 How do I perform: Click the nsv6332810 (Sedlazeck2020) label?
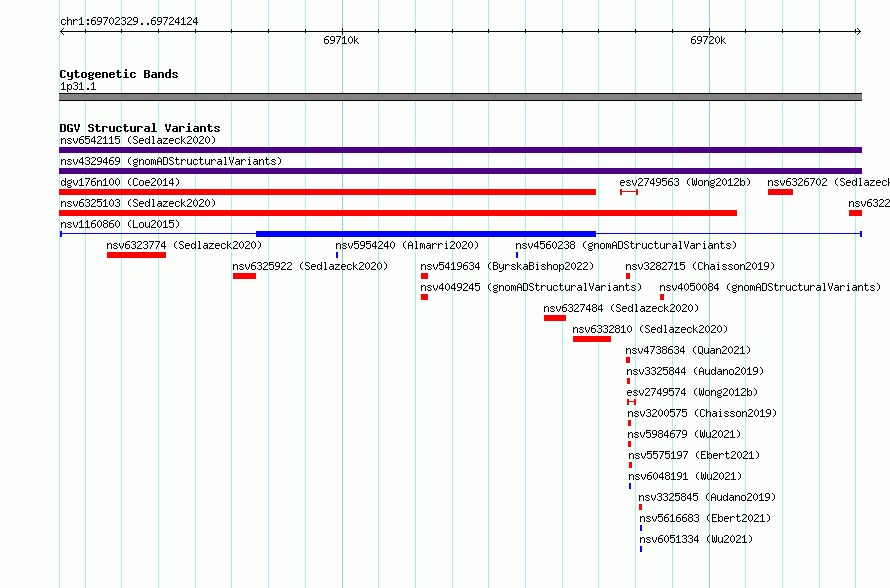[x=650, y=329]
